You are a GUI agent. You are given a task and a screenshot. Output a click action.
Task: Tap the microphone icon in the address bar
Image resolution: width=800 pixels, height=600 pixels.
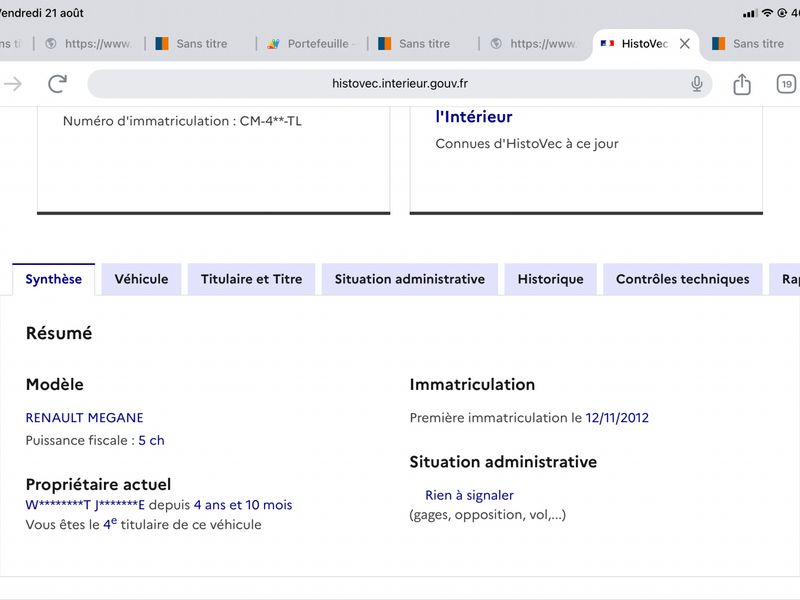(x=696, y=84)
